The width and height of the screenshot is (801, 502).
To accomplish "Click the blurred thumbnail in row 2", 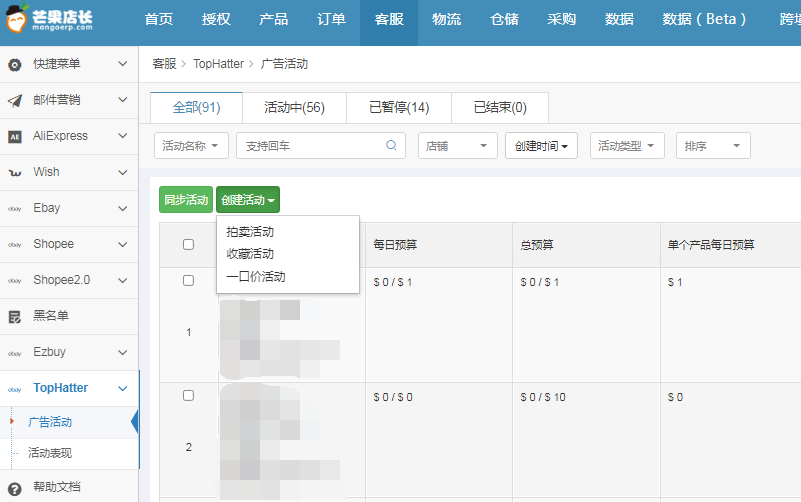I will [x=280, y=442].
